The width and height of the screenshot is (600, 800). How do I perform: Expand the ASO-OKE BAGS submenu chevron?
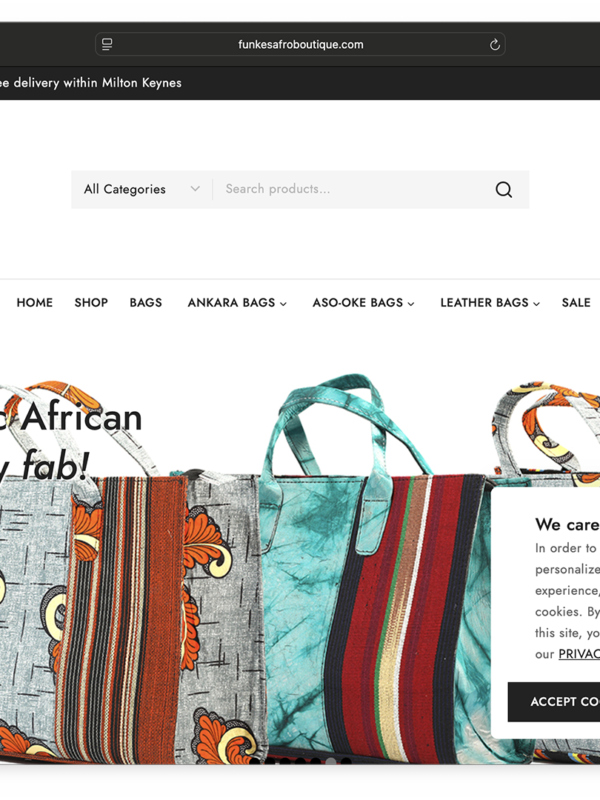click(x=411, y=304)
